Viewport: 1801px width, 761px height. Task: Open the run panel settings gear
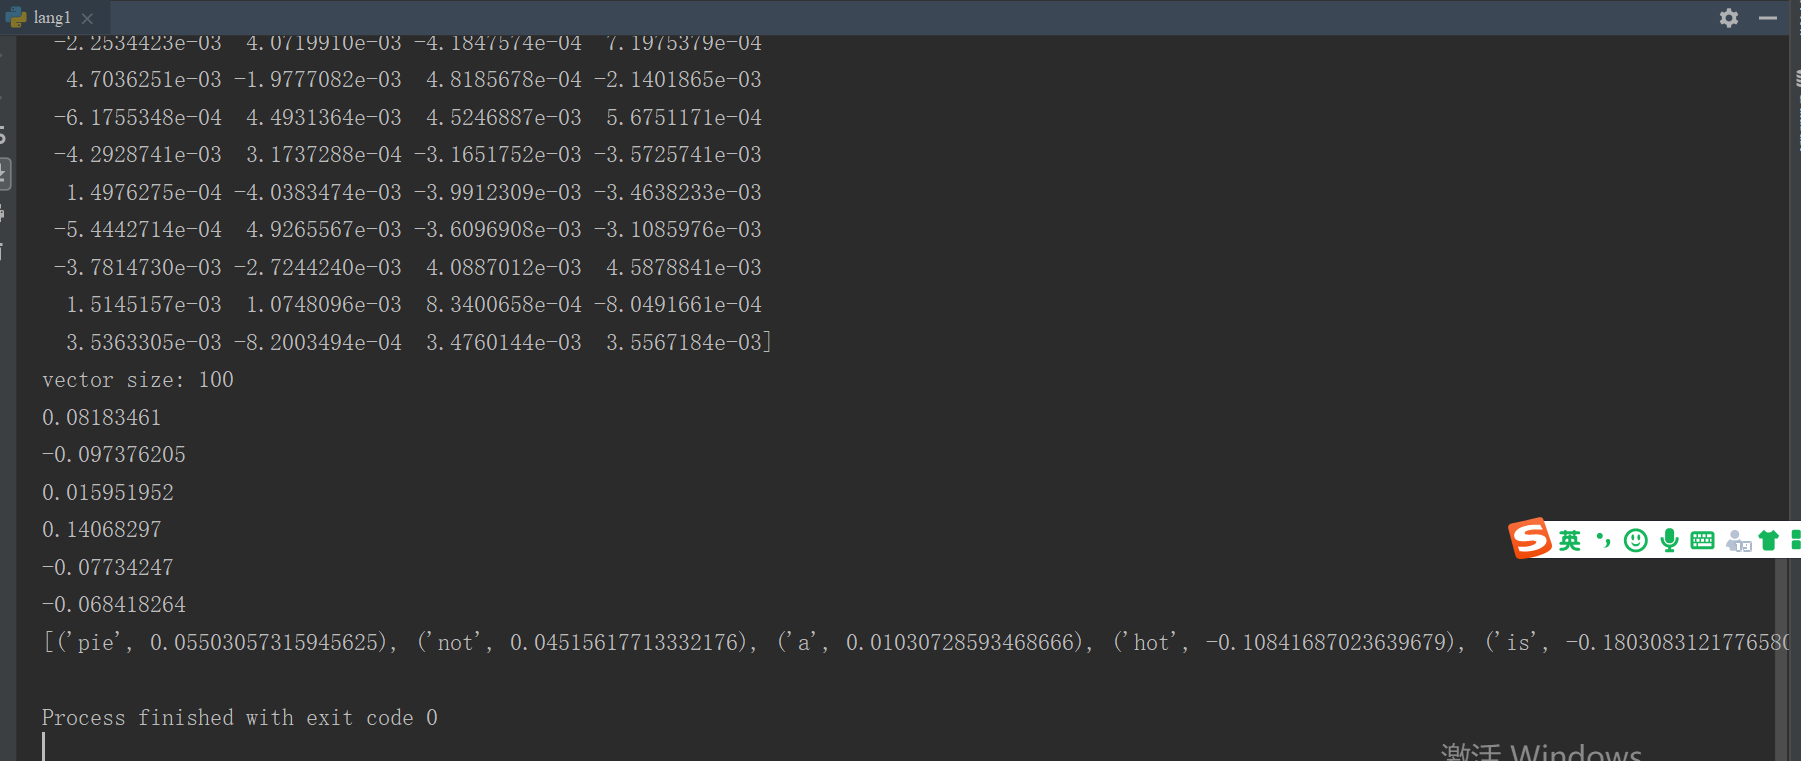click(1729, 18)
